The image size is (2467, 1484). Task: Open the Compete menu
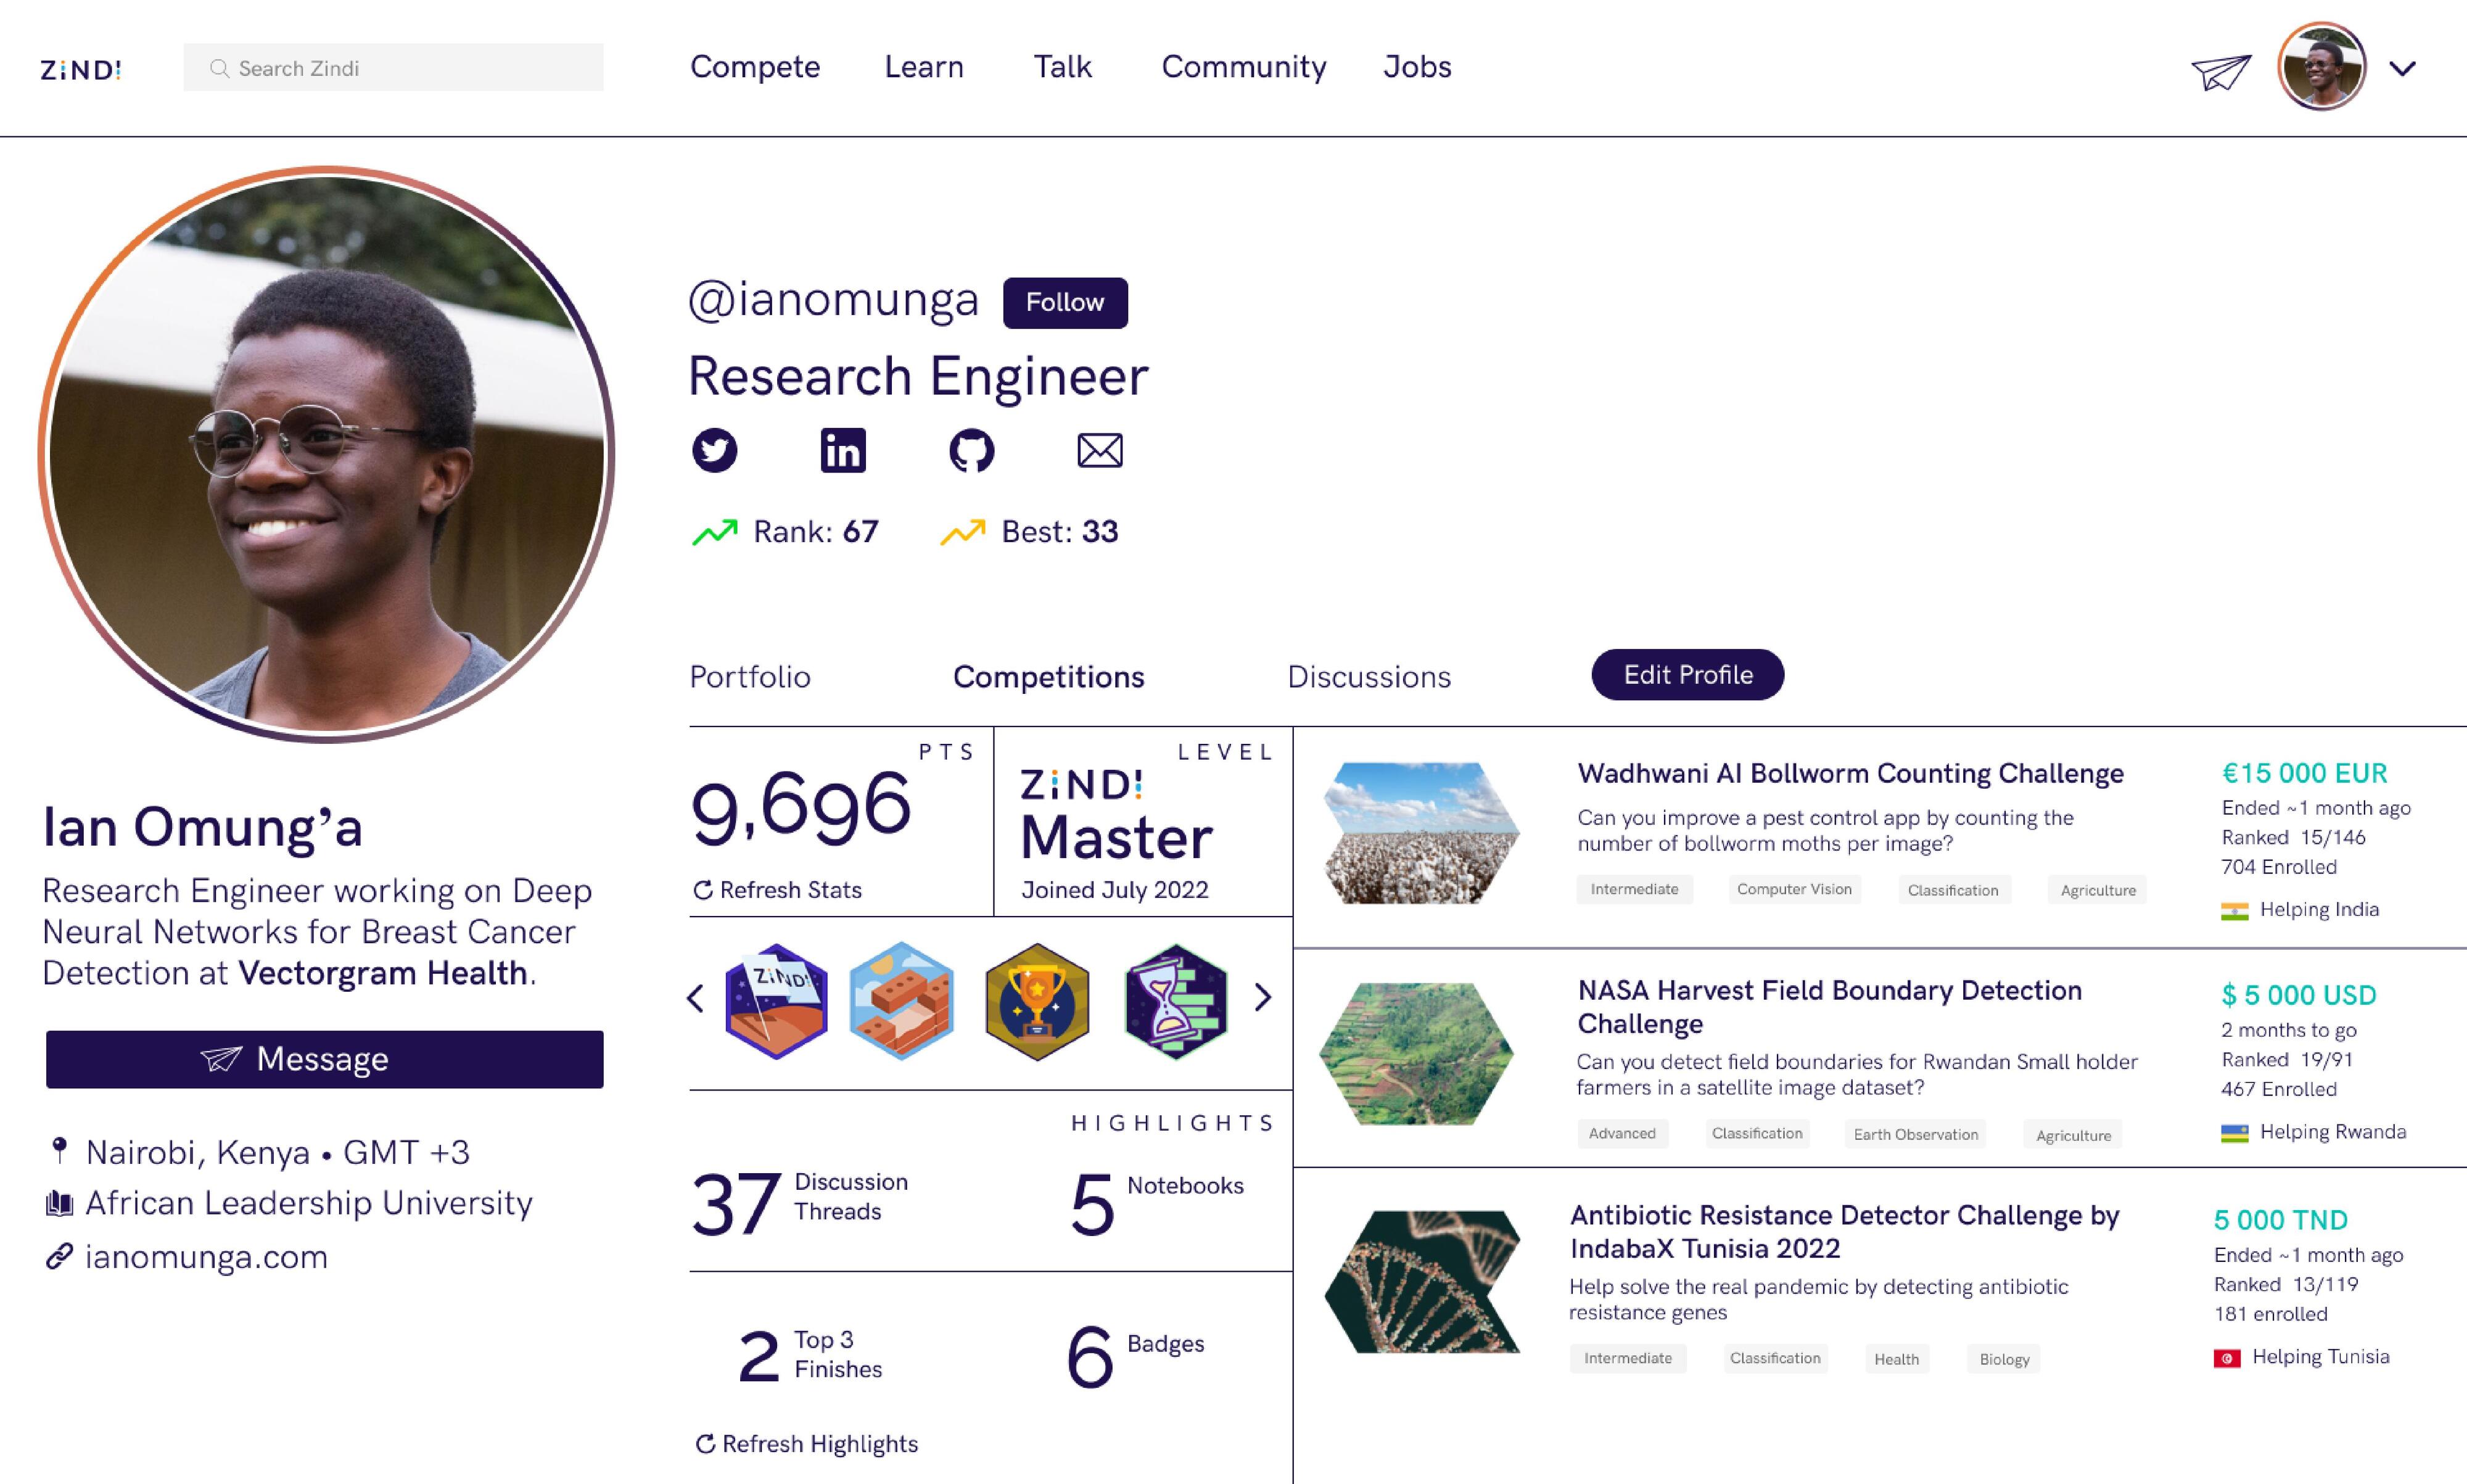[x=755, y=67]
